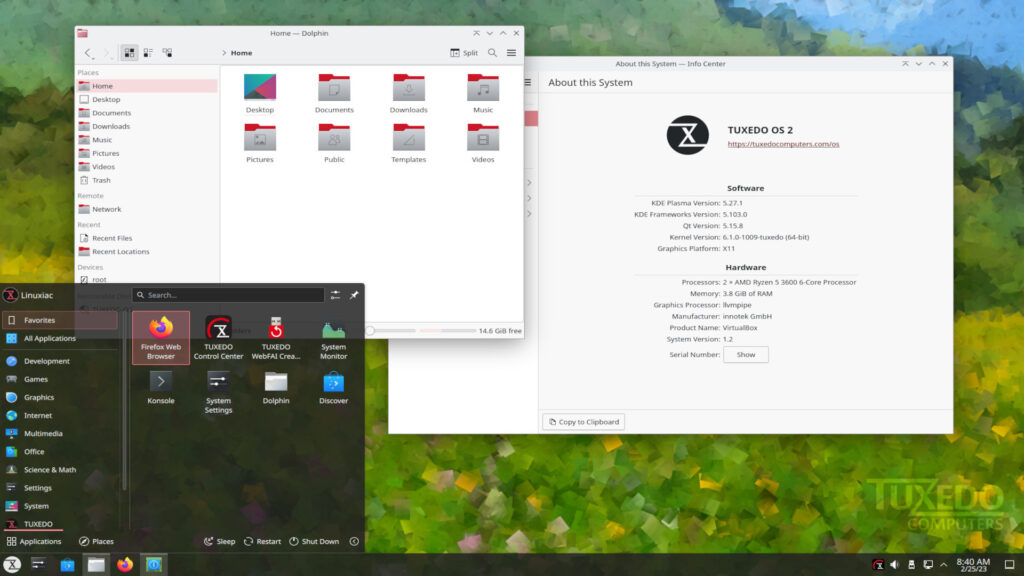The width and height of the screenshot is (1024, 576).
Task: Expand more power options arrow in launcher
Action: click(x=354, y=541)
